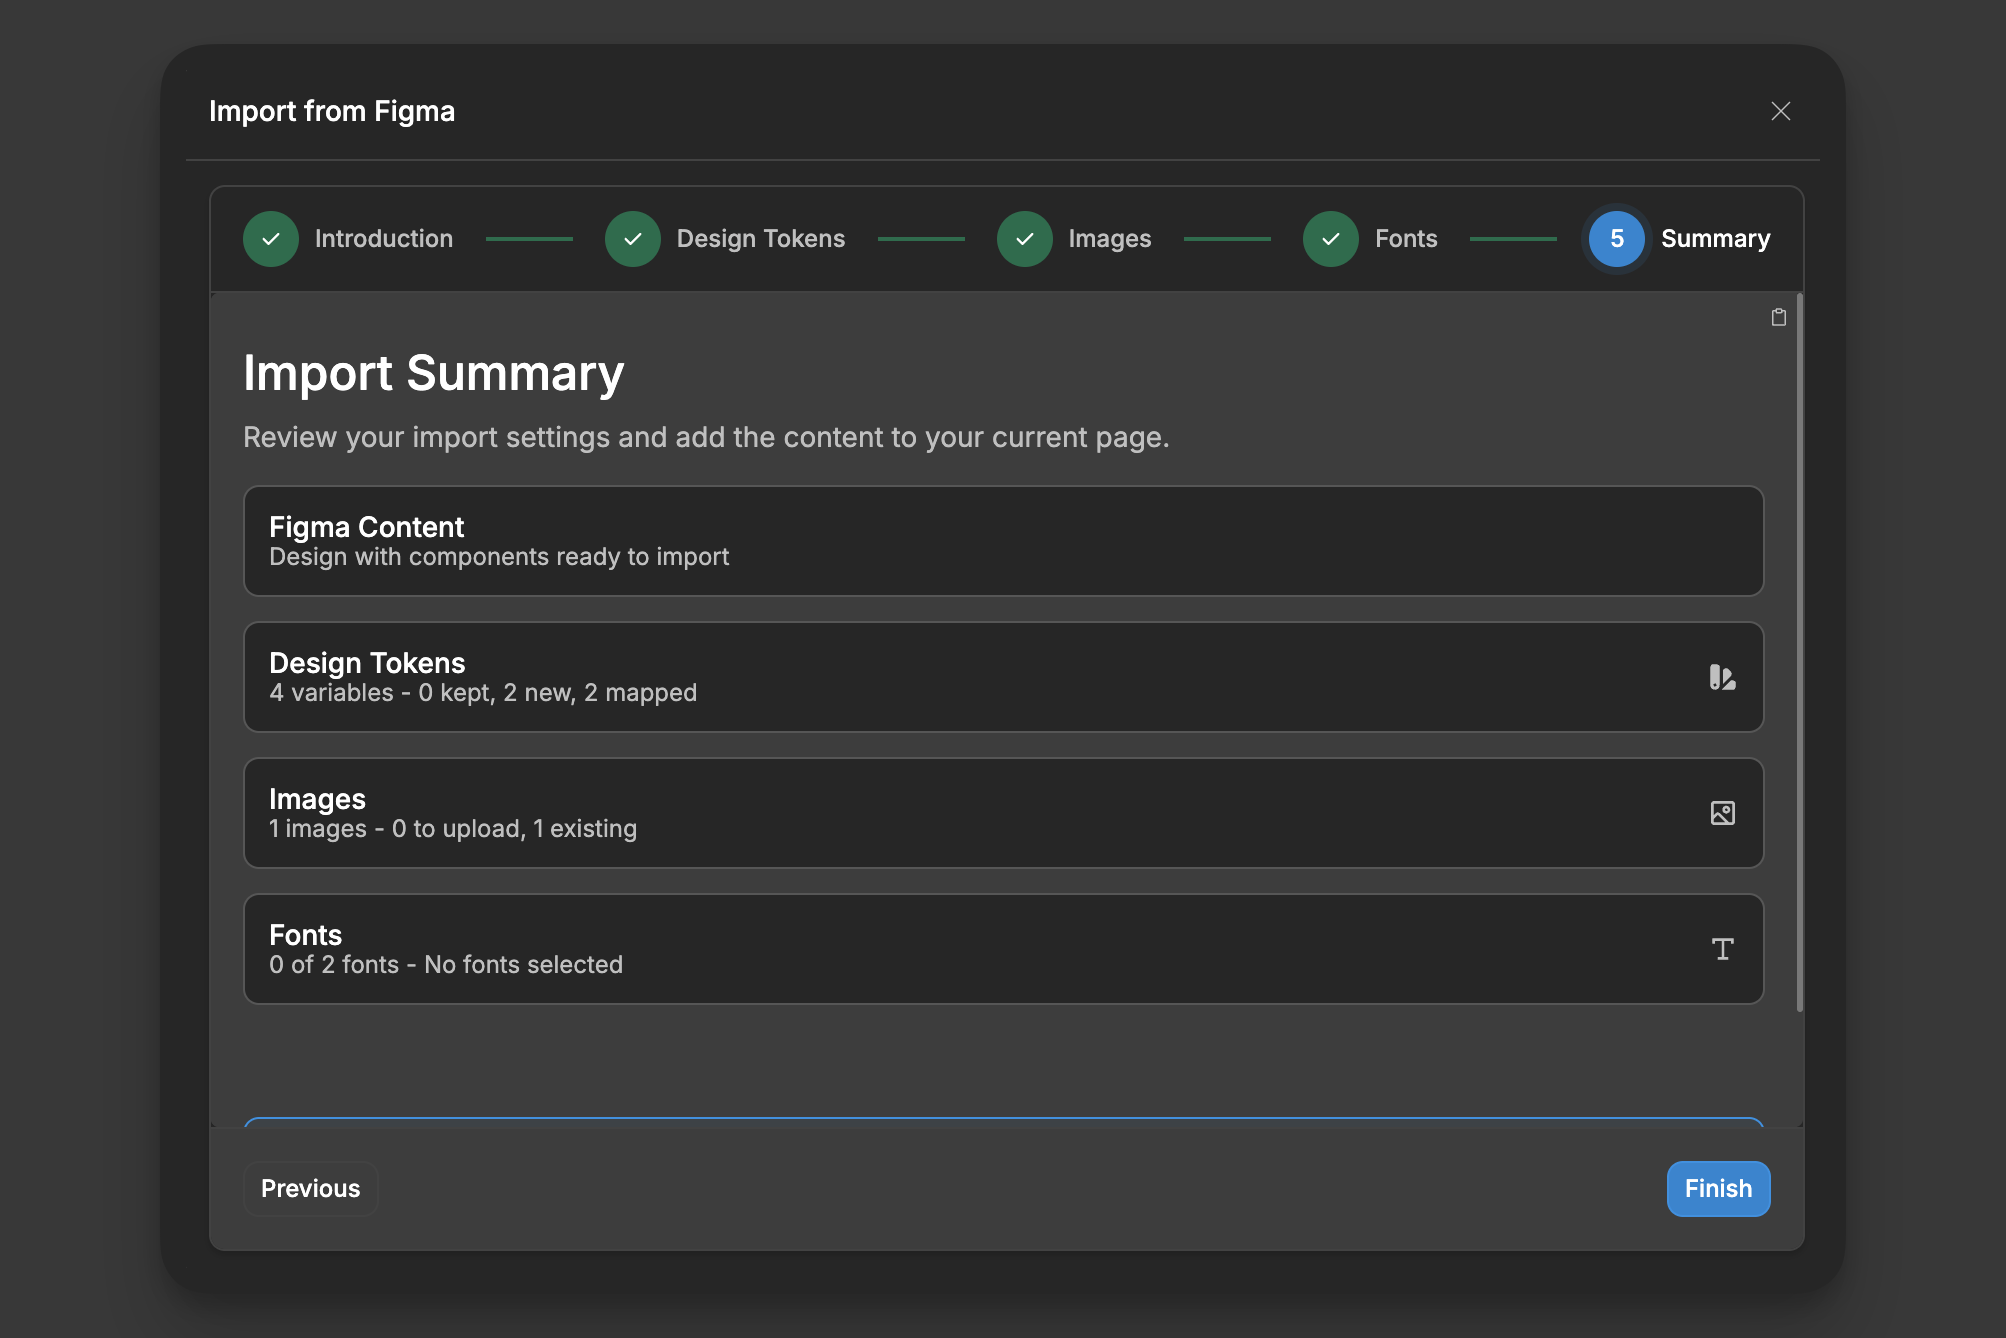This screenshot has width=2006, height=1338.
Task: Click the check icon on the Fonts step
Action: point(1330,238)
